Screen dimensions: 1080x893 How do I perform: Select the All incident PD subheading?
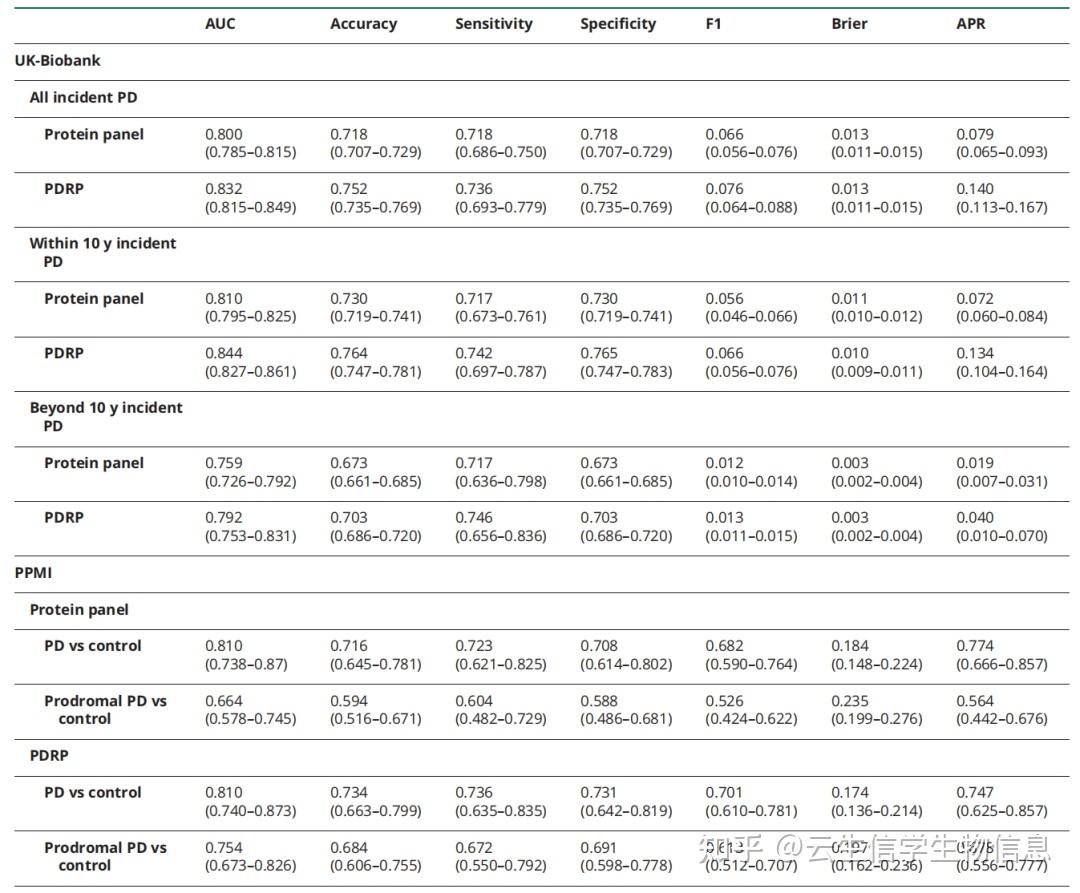83,98
